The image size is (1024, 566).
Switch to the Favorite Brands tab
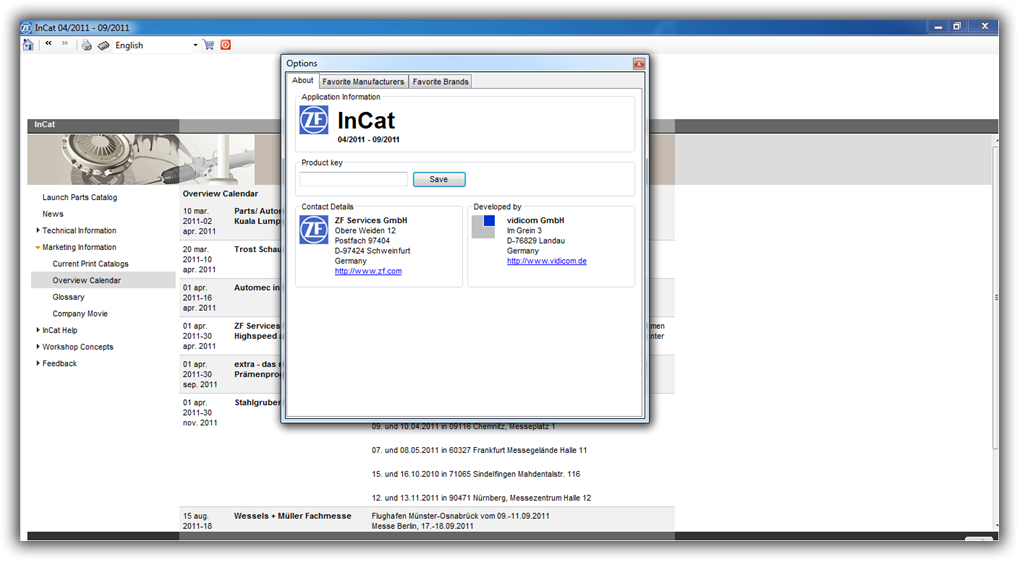click(440, 82)
